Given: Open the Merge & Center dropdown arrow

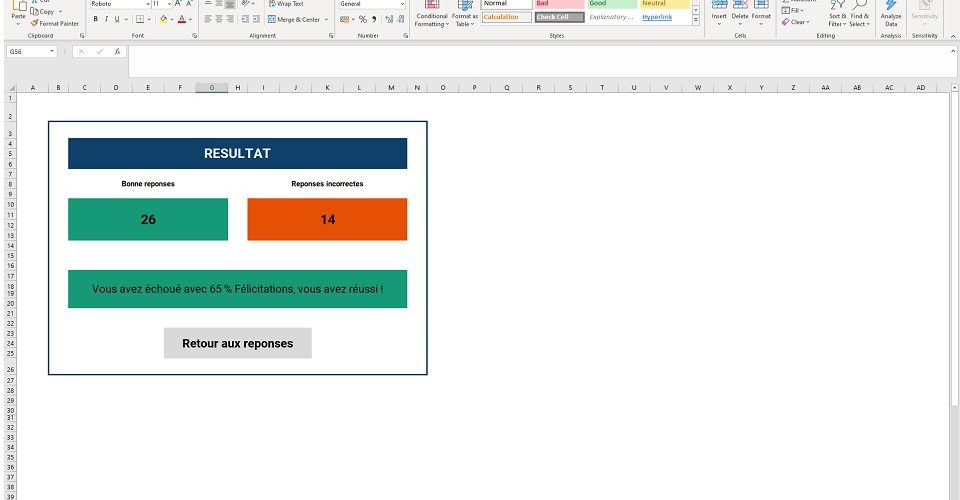Looking at the screenshot, I should tap(326, 20).
